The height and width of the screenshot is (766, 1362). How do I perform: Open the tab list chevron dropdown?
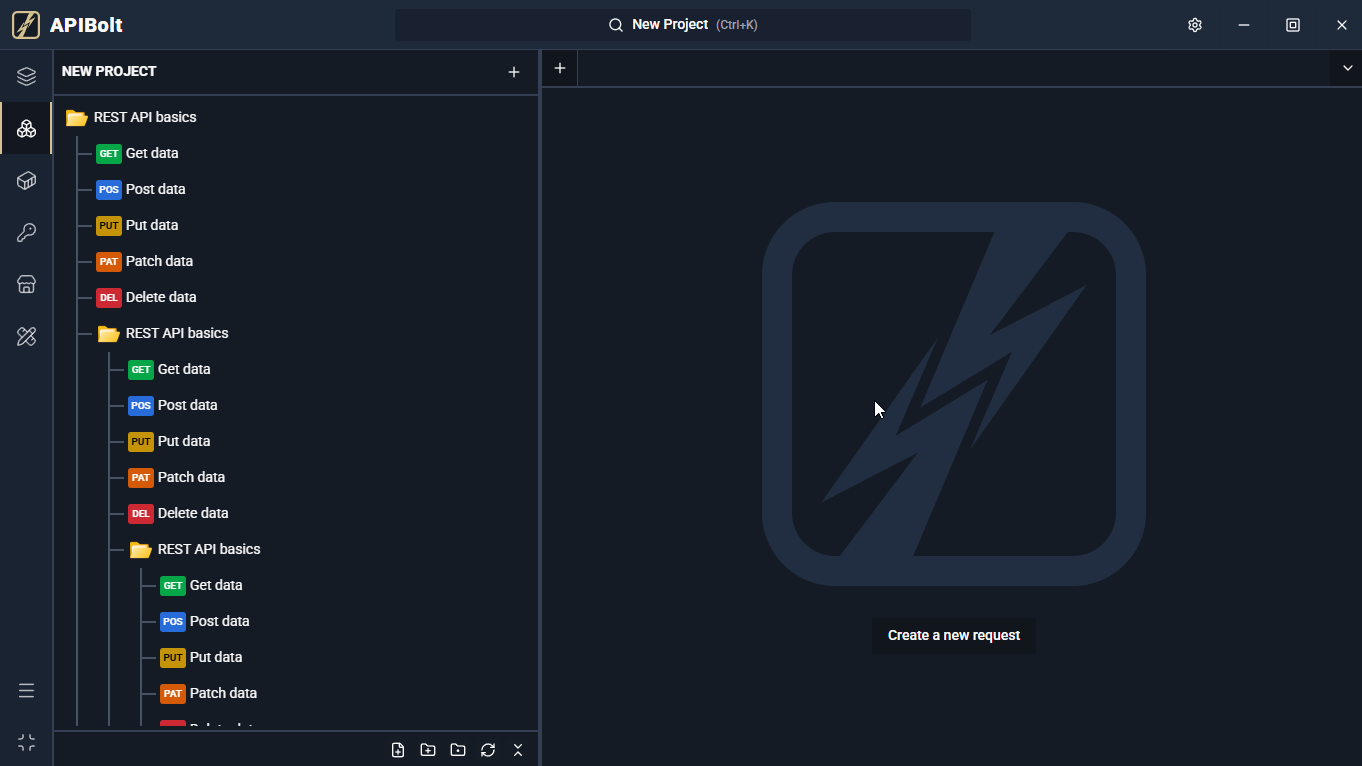(x=1347, y=68)
